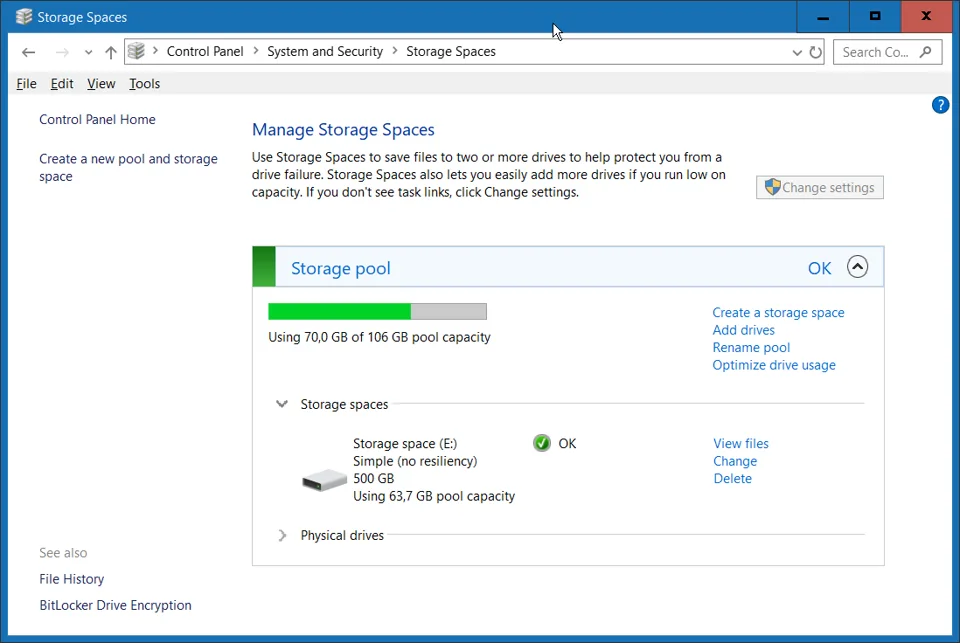Go to Control Panel Home

(97, 119)
